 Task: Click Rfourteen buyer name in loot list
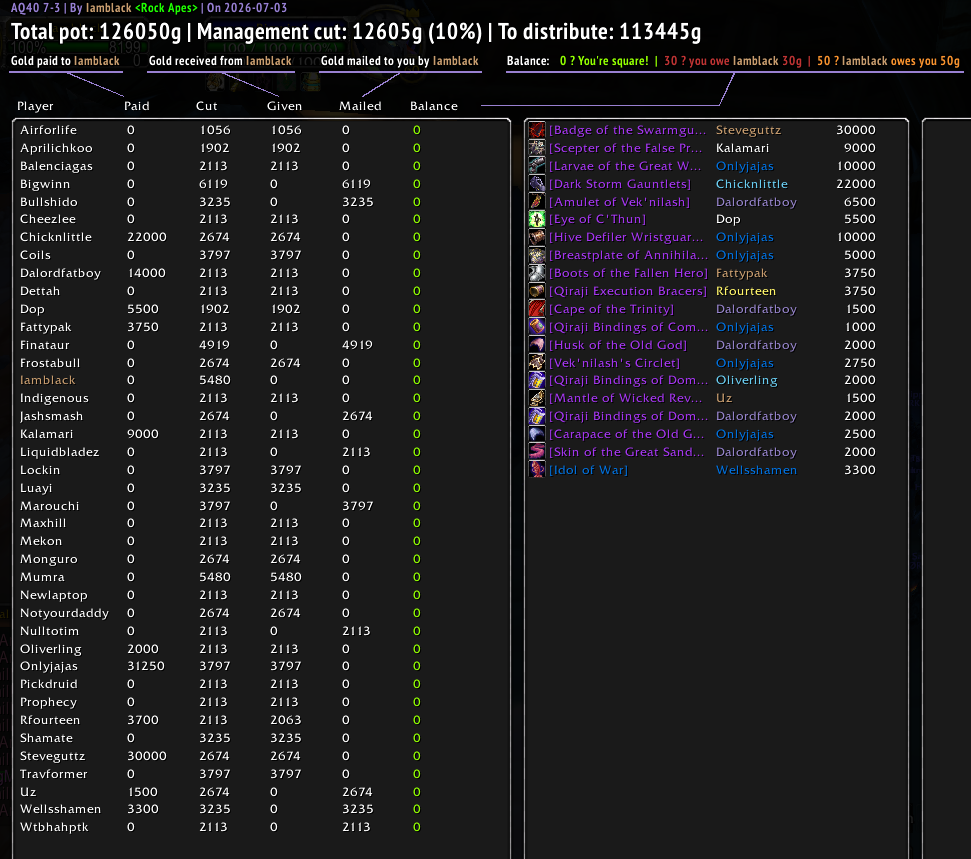[x=746, y=291]
